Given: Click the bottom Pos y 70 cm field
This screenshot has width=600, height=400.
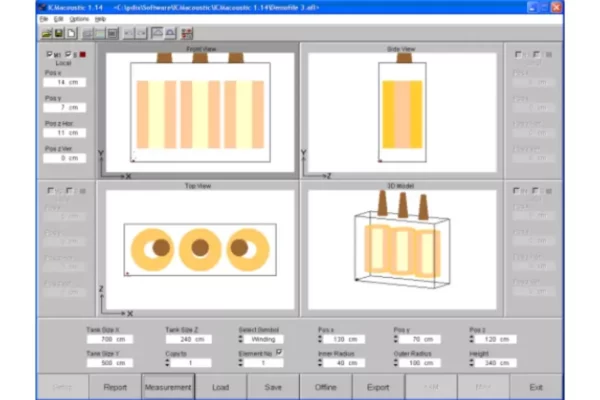Looking at the screenshot, I should pyautogui.click(x=420, y=339).
